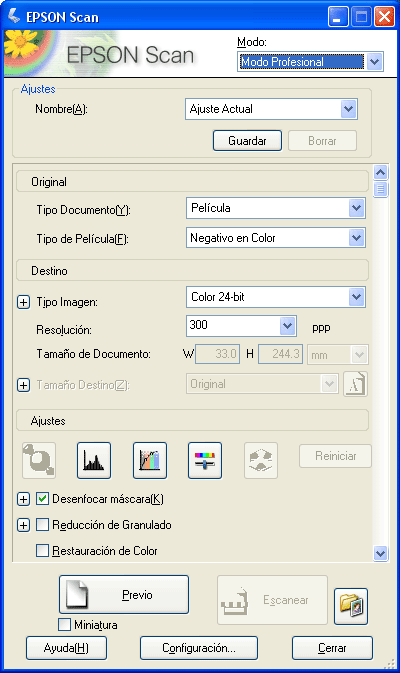Click the EPSON Scan title bar icon
Screen dimensions: 400x673
13,17
